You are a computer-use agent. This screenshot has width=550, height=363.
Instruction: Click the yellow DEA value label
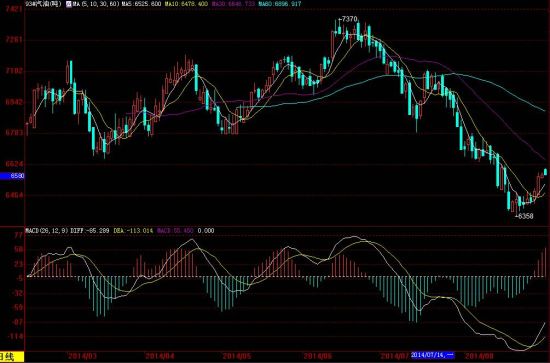[133, 231]
